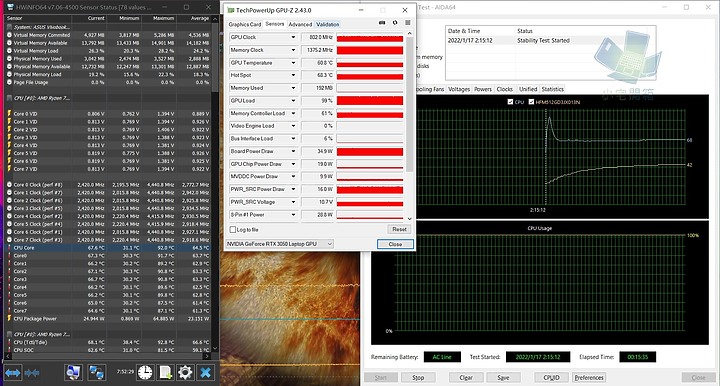The width and height of the screenshot is (720, 386).
Task: Open PWR_SRC Voltage sensor dropdown
Action: (293, 202)
